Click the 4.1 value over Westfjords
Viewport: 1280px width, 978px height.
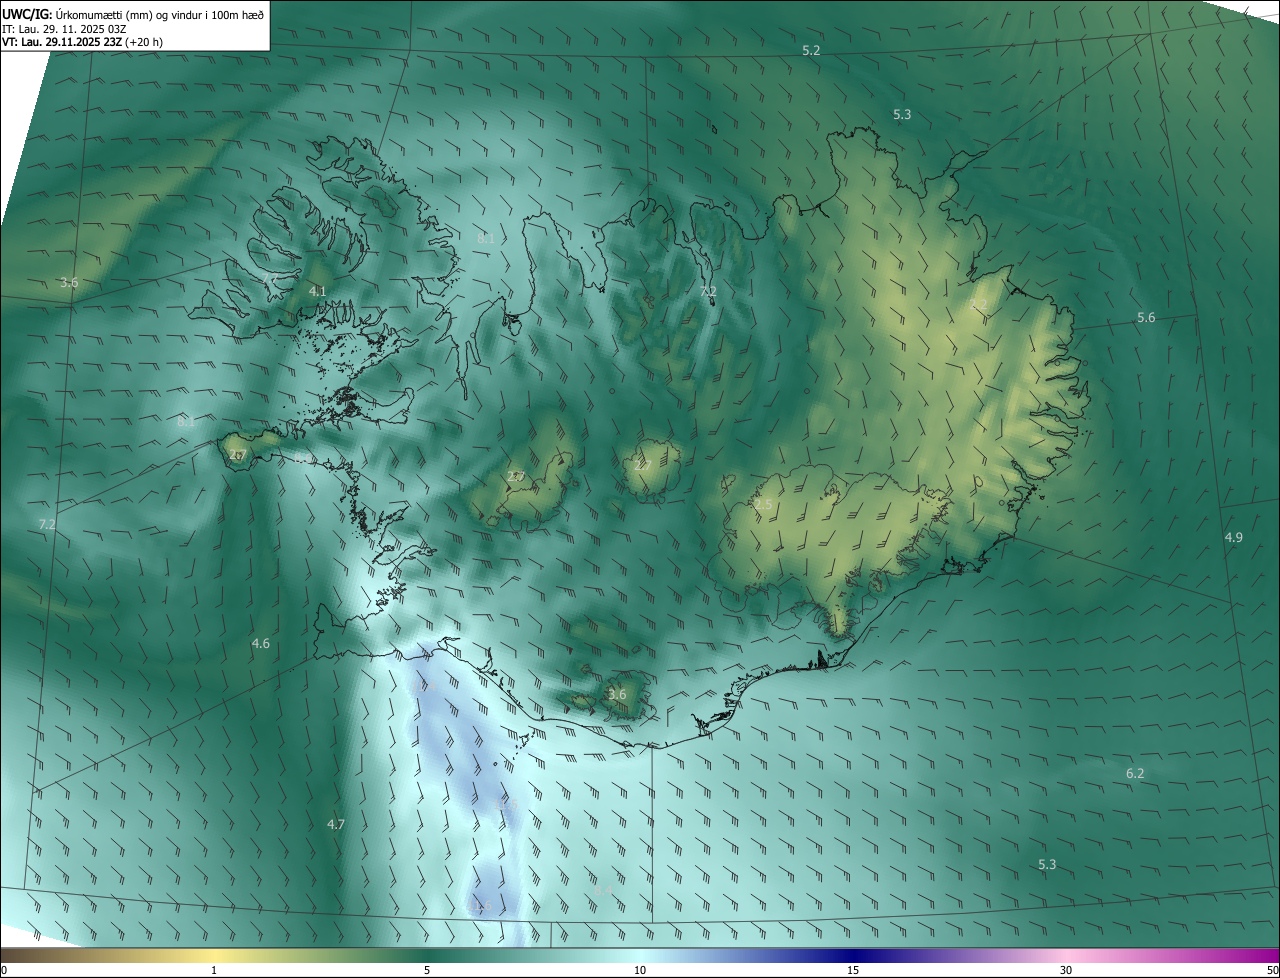point(317,291)
